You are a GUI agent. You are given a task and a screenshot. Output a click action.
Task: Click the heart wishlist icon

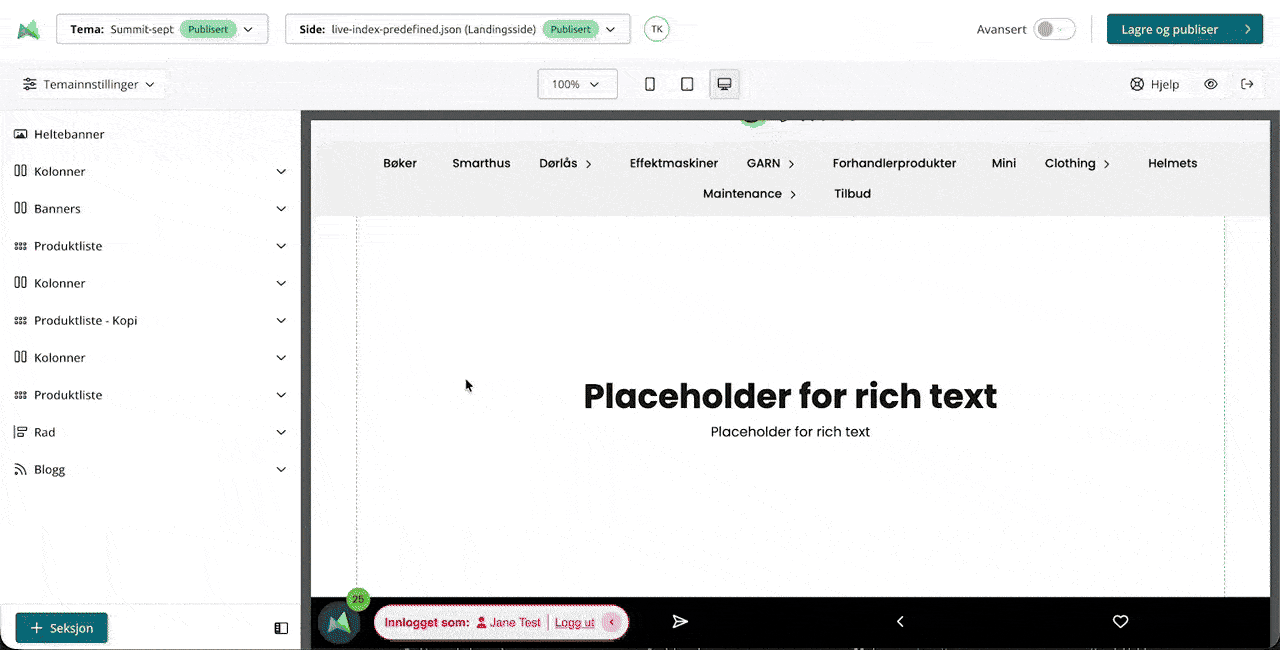tap(1120, 622)
